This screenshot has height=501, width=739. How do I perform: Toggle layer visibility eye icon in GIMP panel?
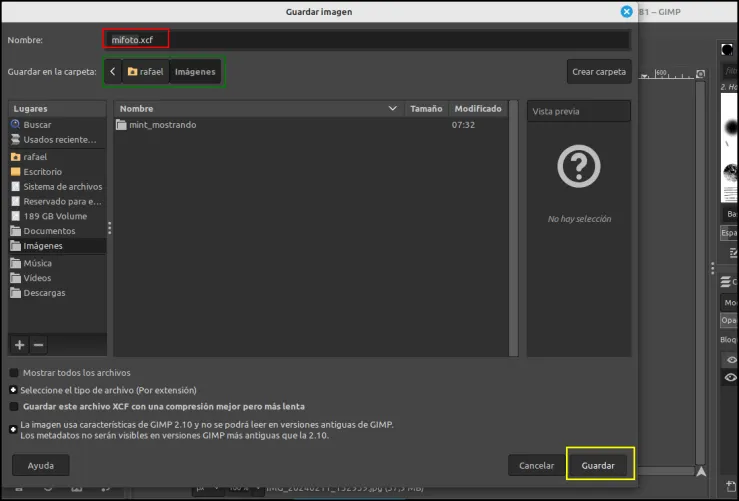pos(731,378)
